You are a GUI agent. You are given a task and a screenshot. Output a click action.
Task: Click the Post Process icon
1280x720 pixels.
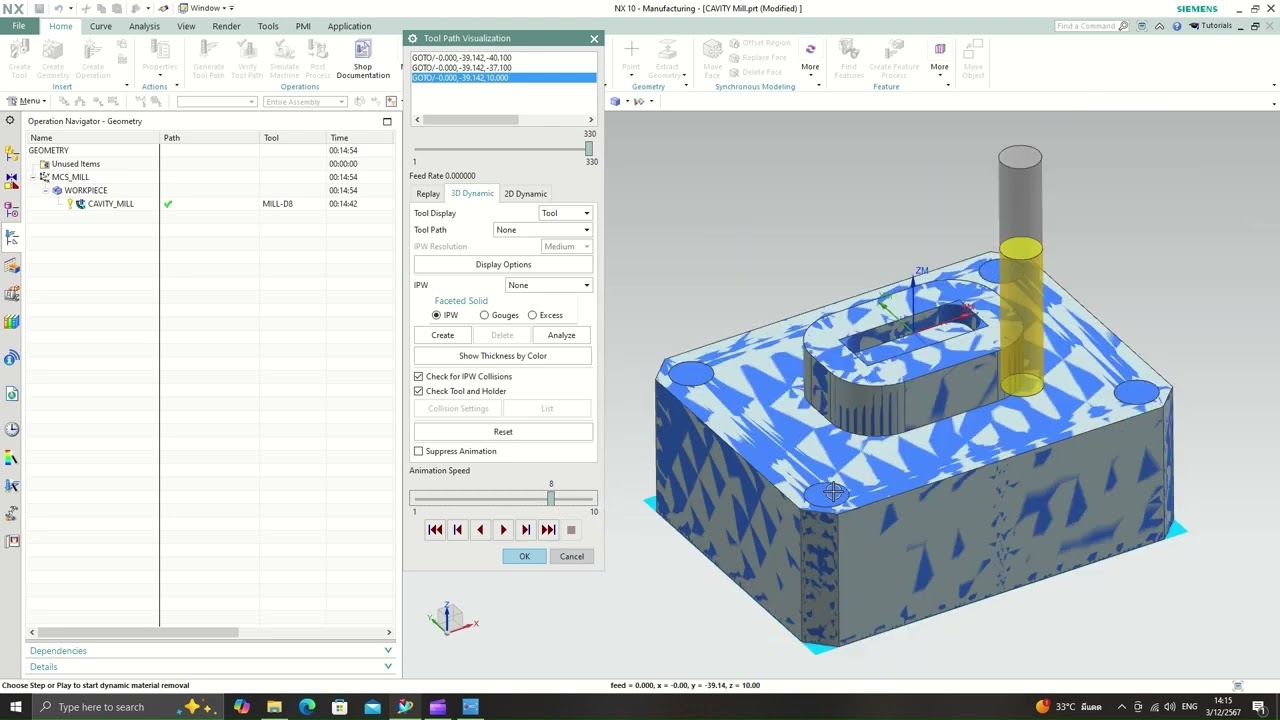318,49
